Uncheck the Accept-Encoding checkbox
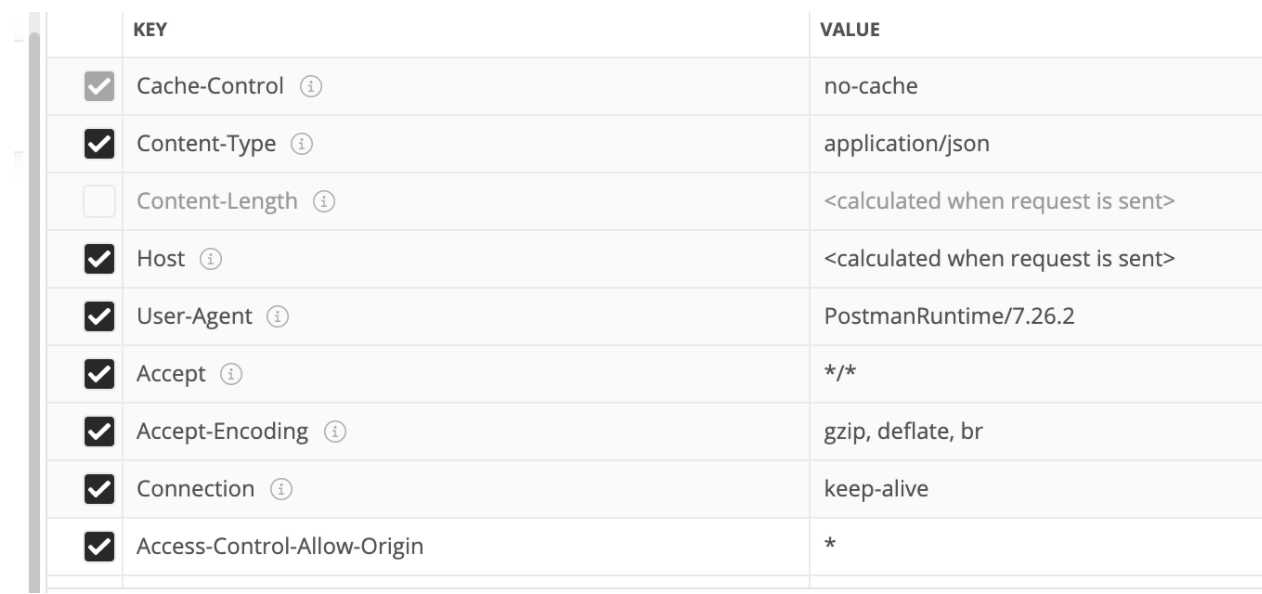 pyautogui.click(x=99, y=432)
